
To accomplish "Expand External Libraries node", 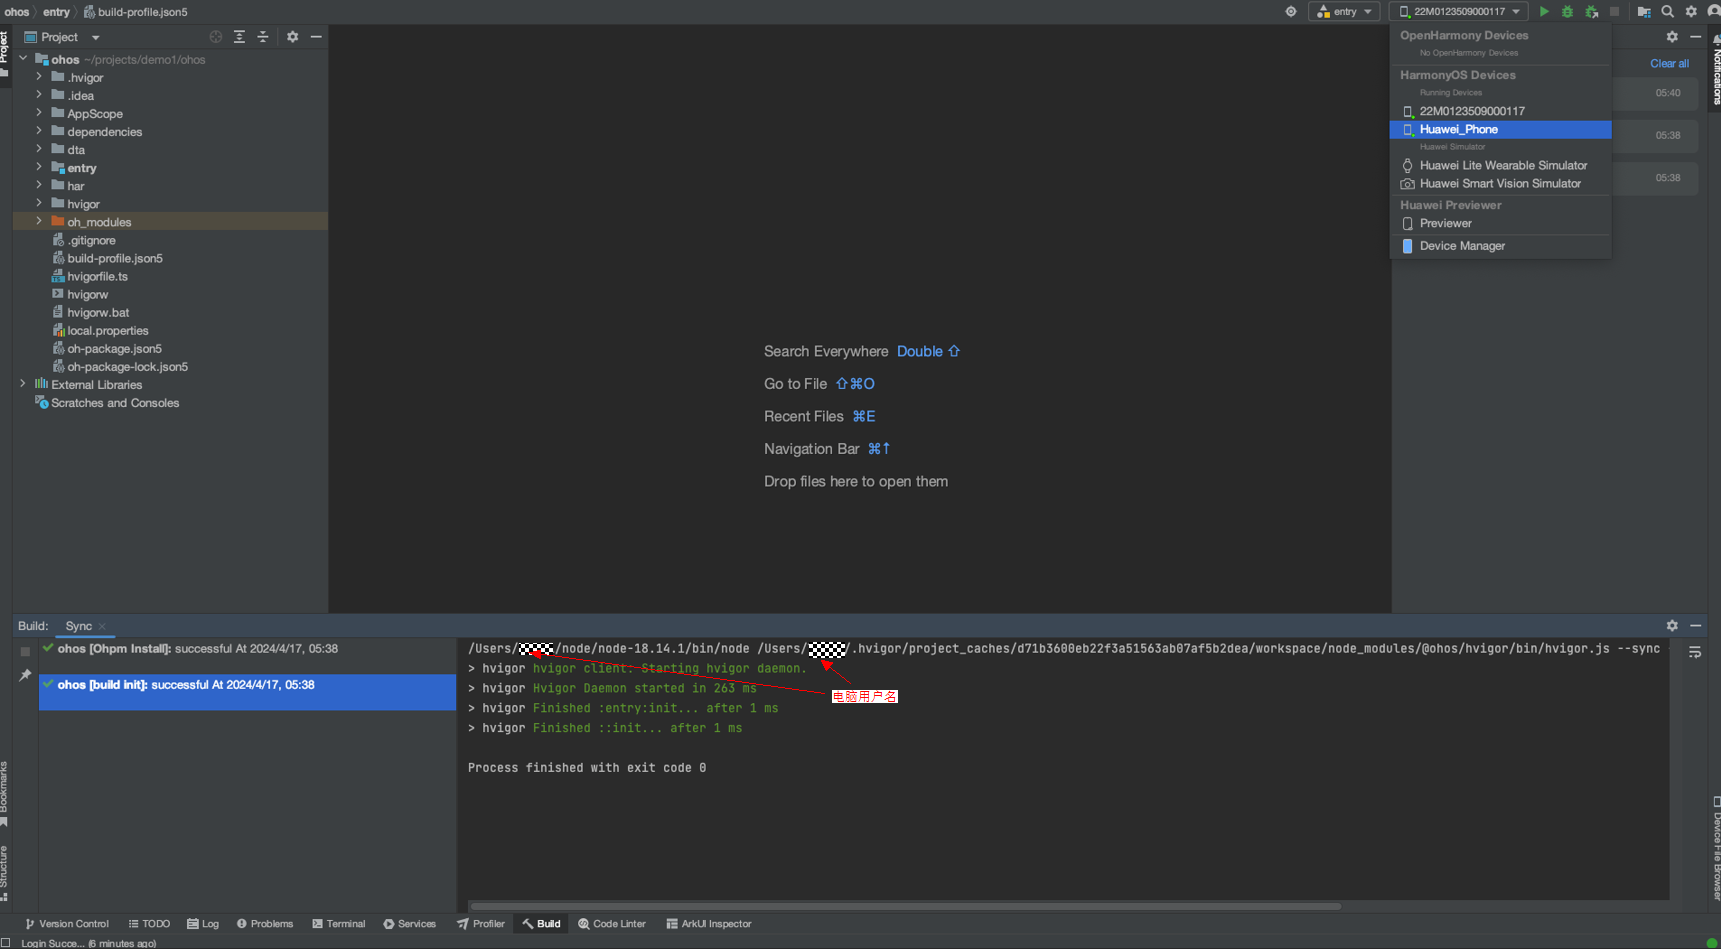I will (x=23, y=384).
